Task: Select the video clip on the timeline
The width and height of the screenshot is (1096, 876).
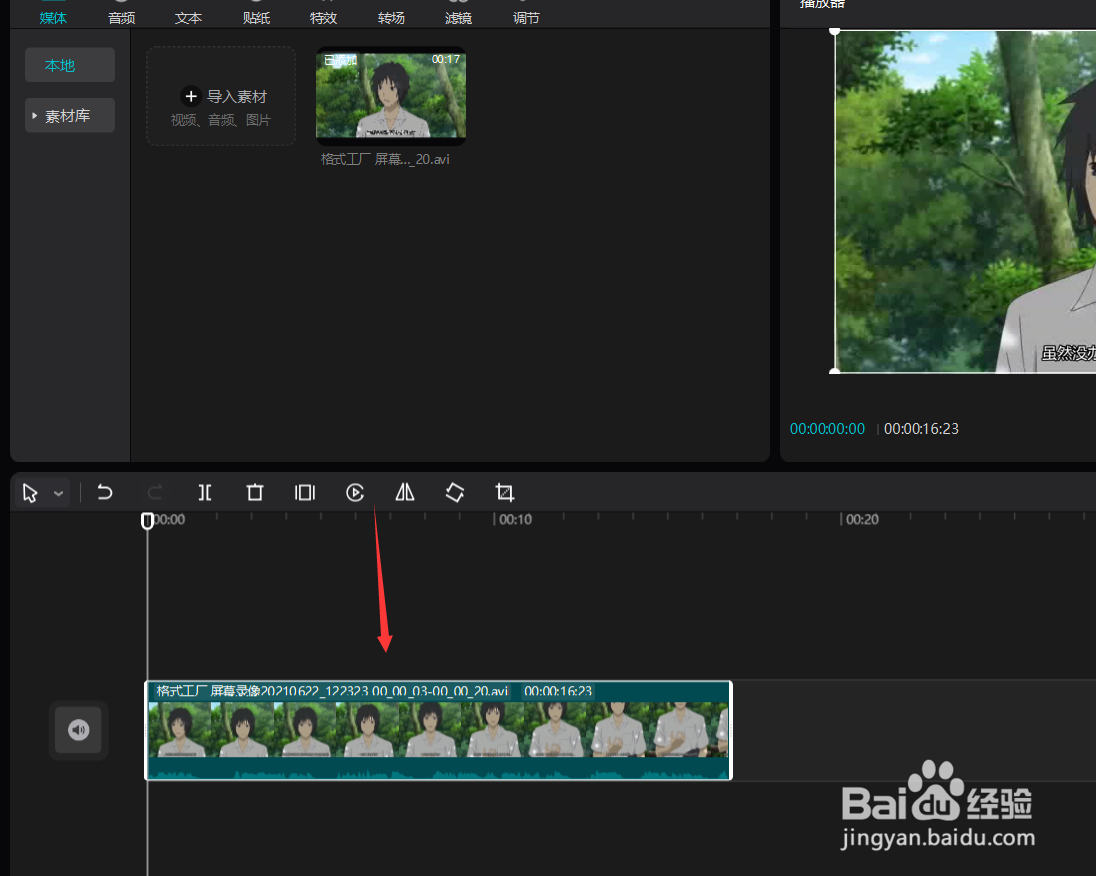Action: pyautogui.click(x=438, y=730)
